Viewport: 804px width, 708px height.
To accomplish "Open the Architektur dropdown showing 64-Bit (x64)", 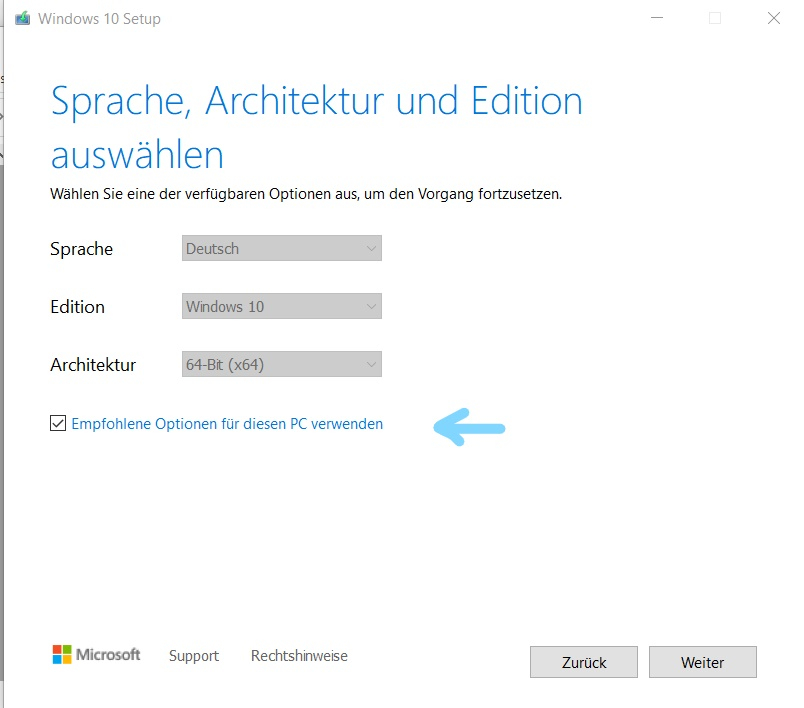I will 282,364.
